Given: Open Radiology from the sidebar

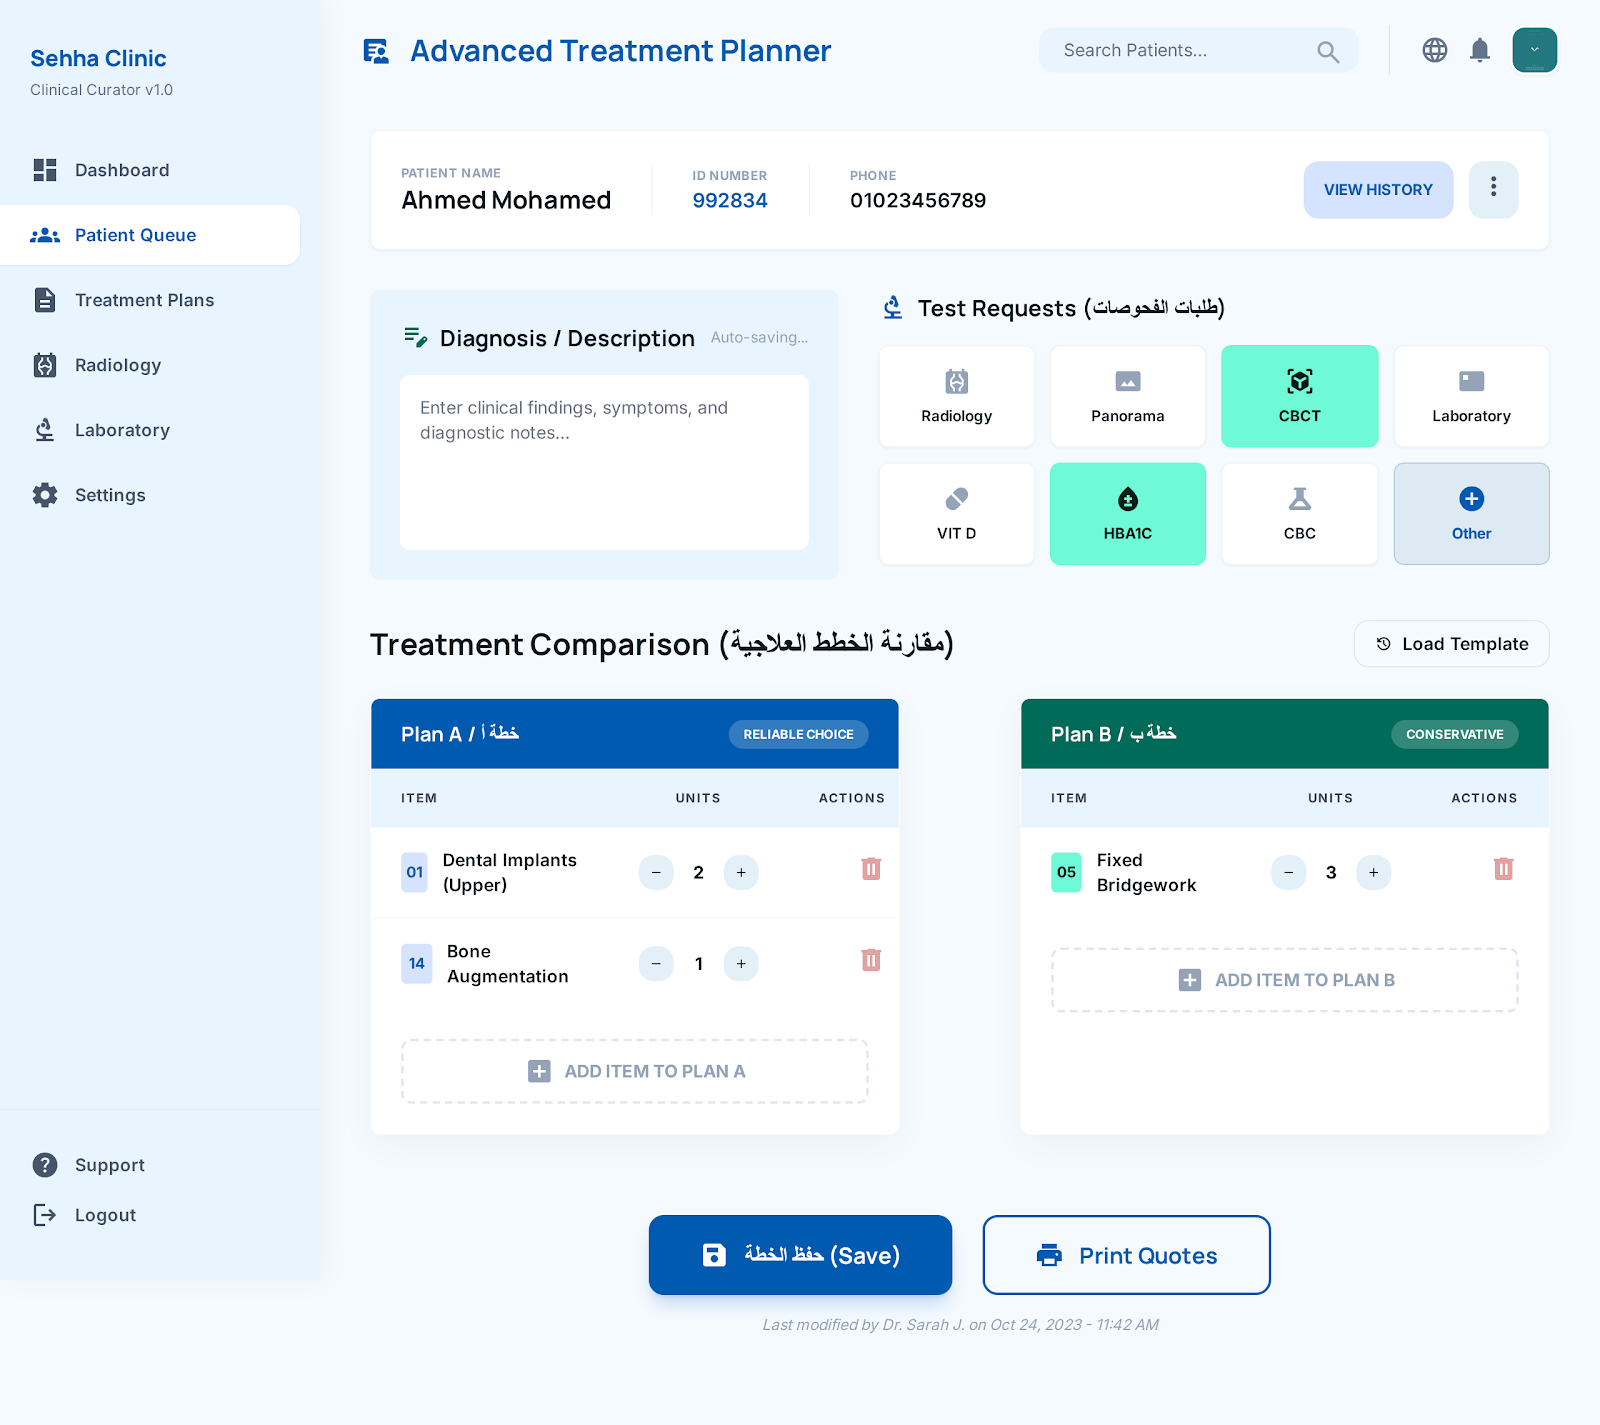Looking at the screenshot, I should coord(117,365).
